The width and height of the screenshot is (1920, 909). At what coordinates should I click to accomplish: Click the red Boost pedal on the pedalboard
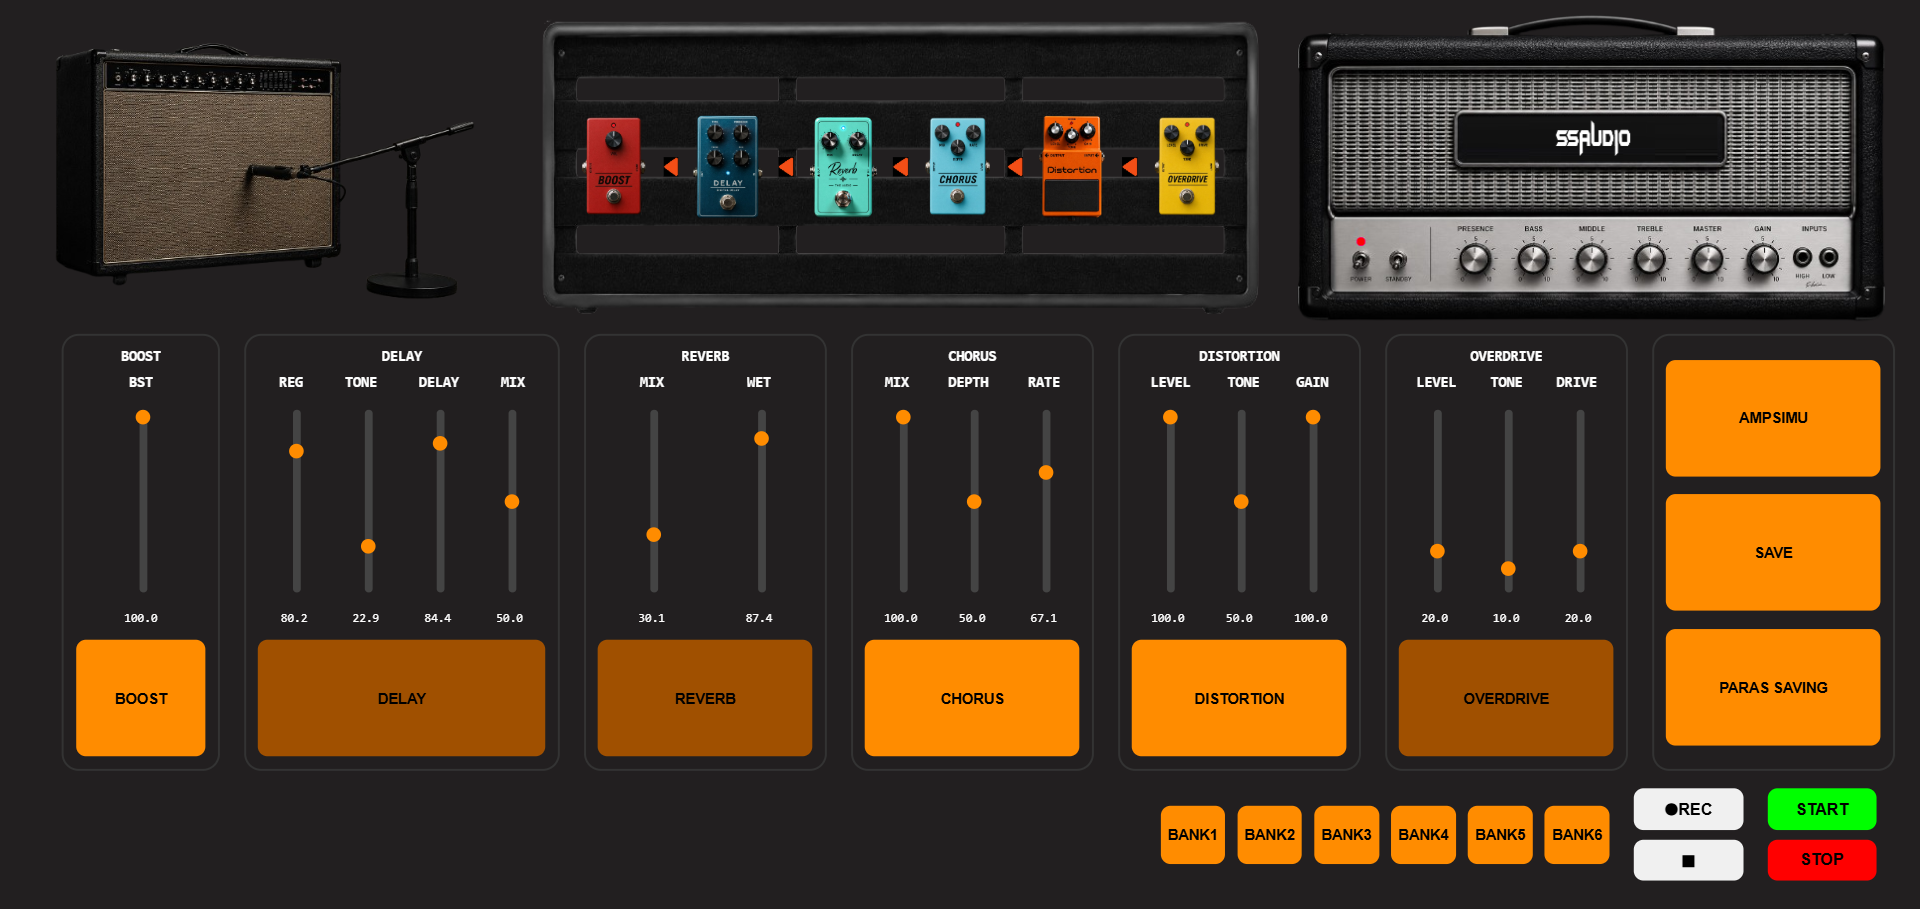(x=613, y=165)
